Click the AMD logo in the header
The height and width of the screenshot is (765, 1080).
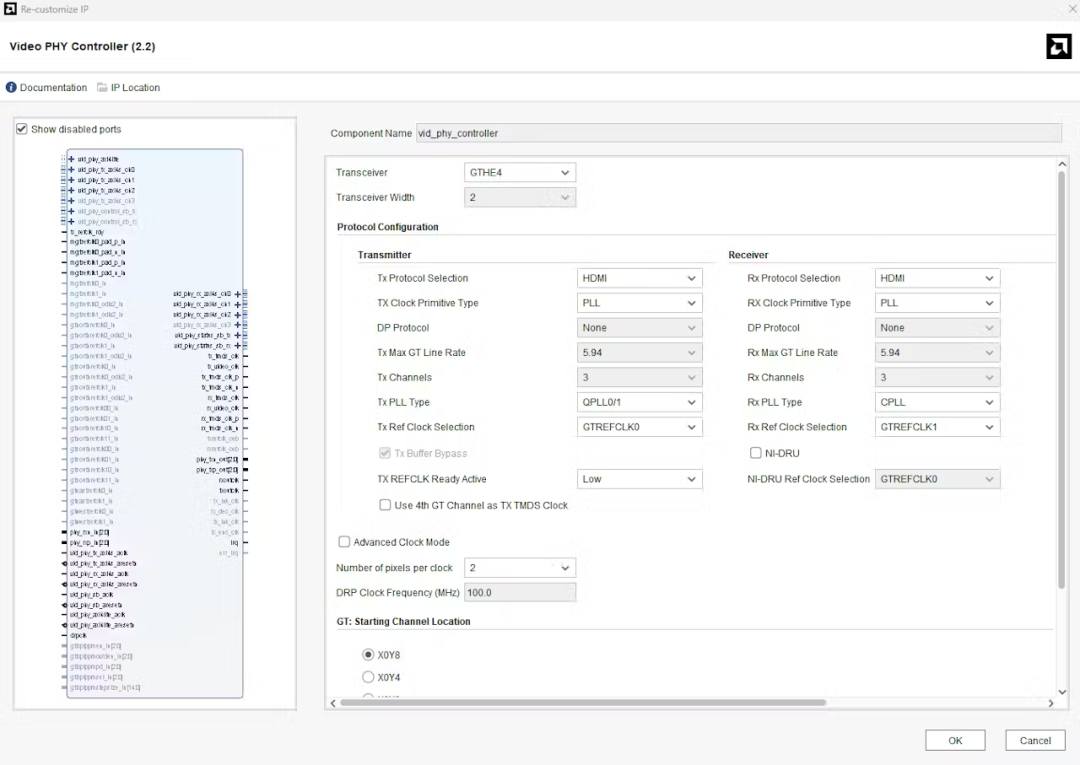1058,47
